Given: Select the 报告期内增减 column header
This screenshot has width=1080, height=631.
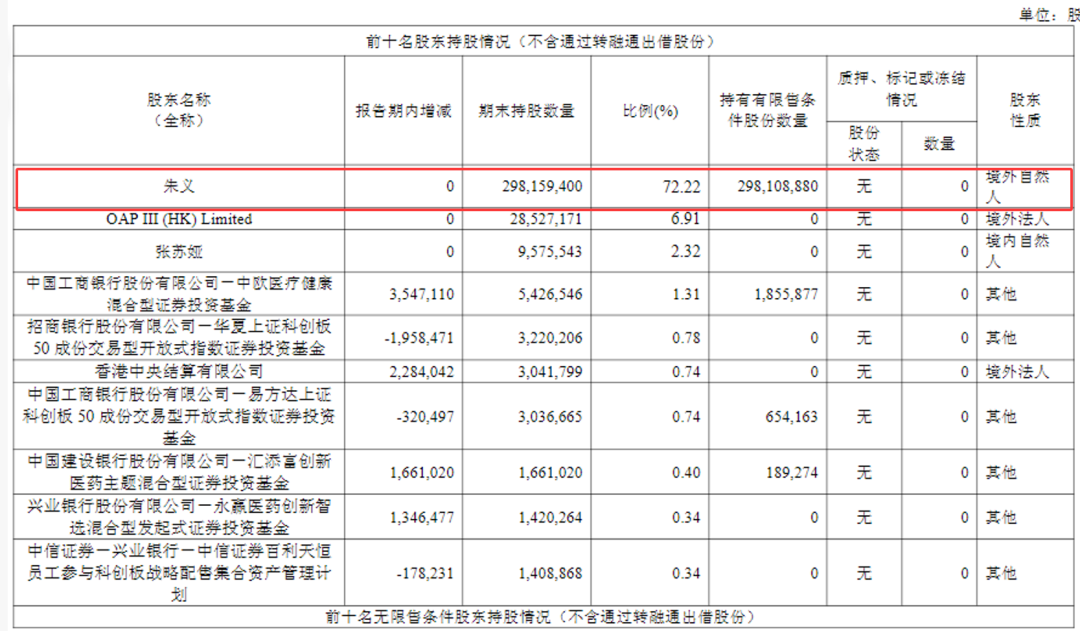Looking at the screenshot, I should point(404,111).
